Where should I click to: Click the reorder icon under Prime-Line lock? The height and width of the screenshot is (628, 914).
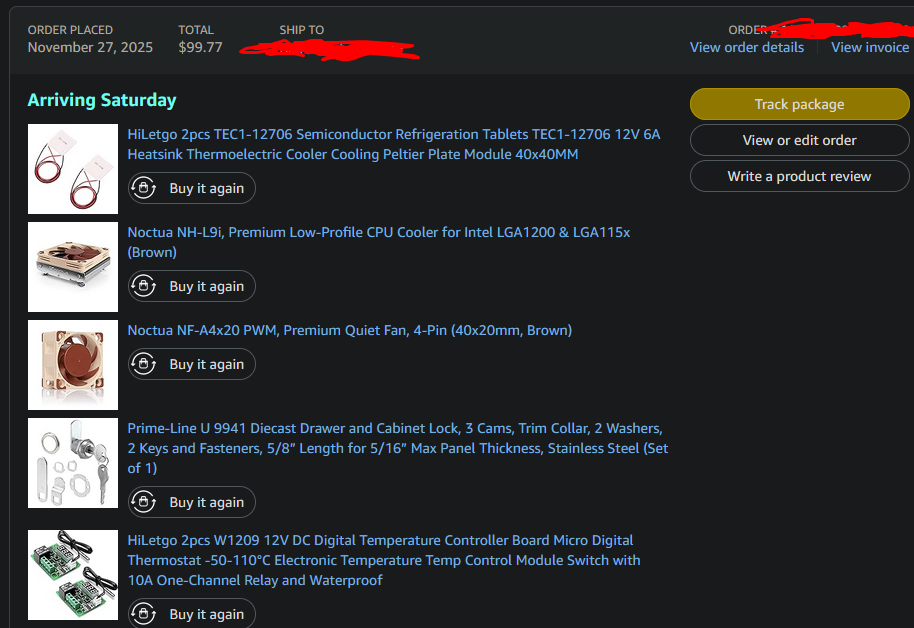[x=143, y=502]
